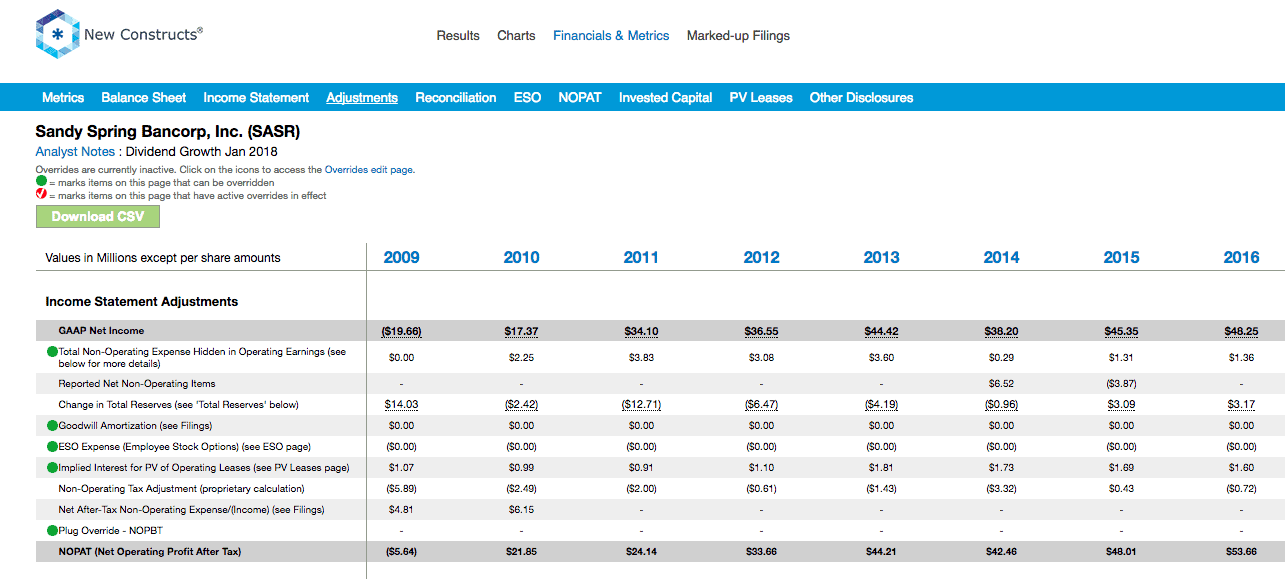Screen dimensions: 1285x579
Task: Click NOPAT value ($5.64) for 2009
Action: coord(401,552)
